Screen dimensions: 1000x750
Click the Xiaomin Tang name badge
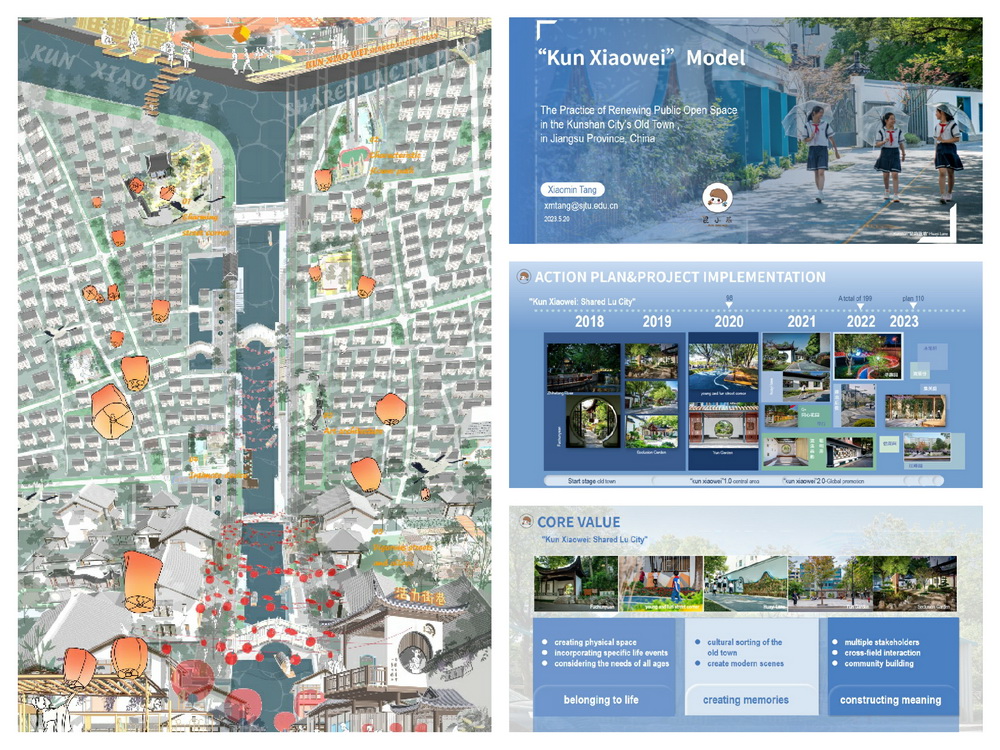572,189
